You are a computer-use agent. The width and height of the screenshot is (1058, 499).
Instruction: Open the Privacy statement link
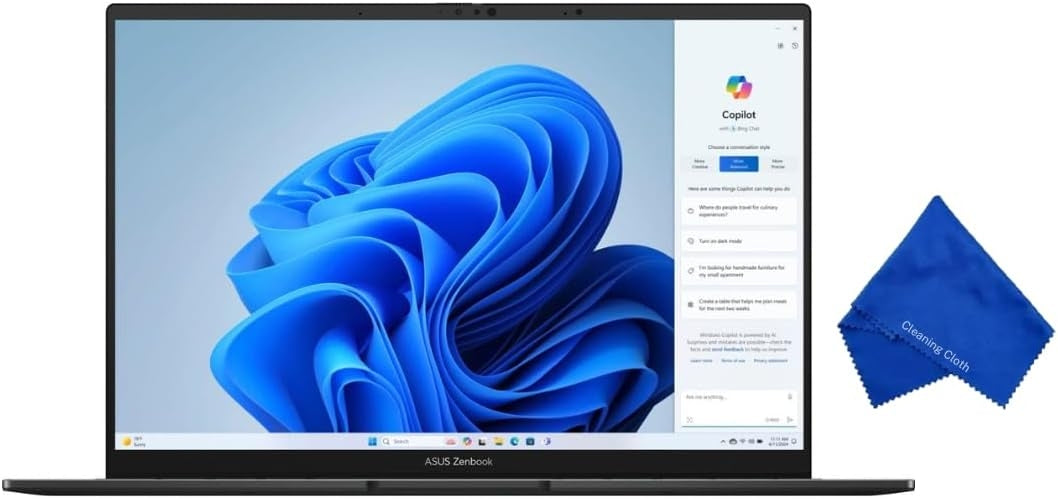[x=769, y=361]
